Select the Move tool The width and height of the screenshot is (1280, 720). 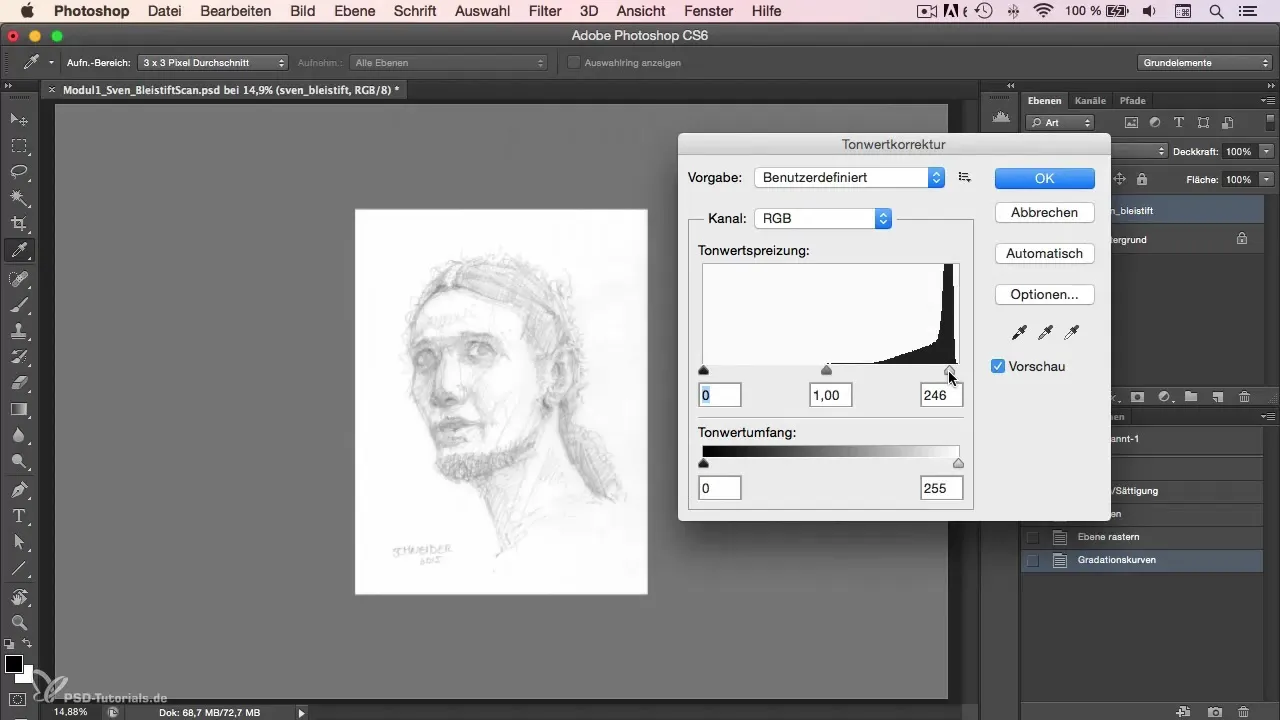tap(18, 119)
